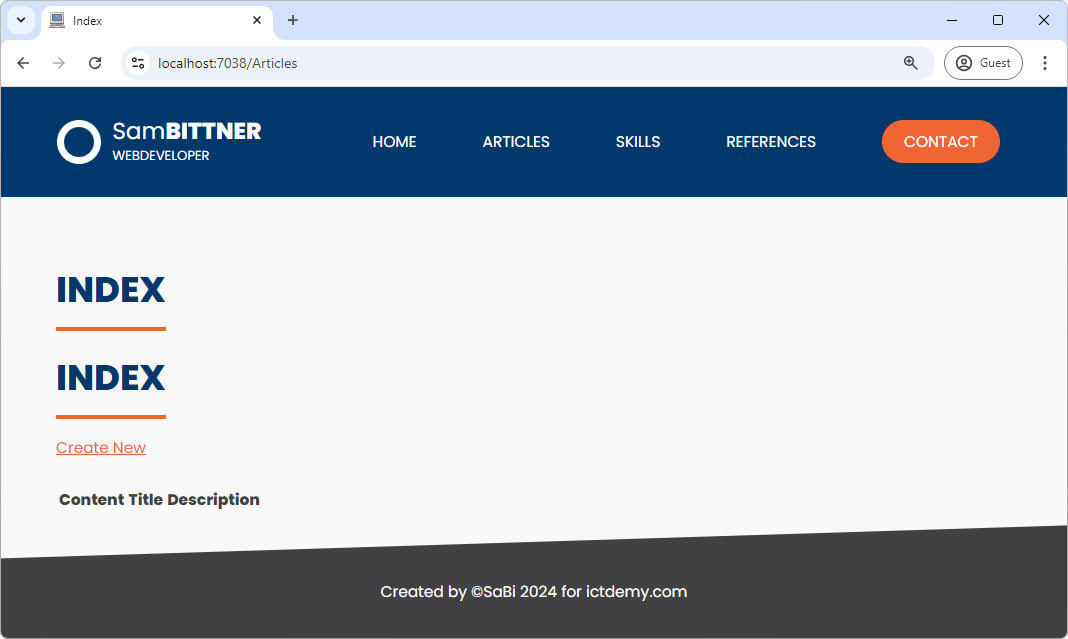Open Chrome's three-dot menu
The image size is (1068, 639).
tap(1044, 63)
